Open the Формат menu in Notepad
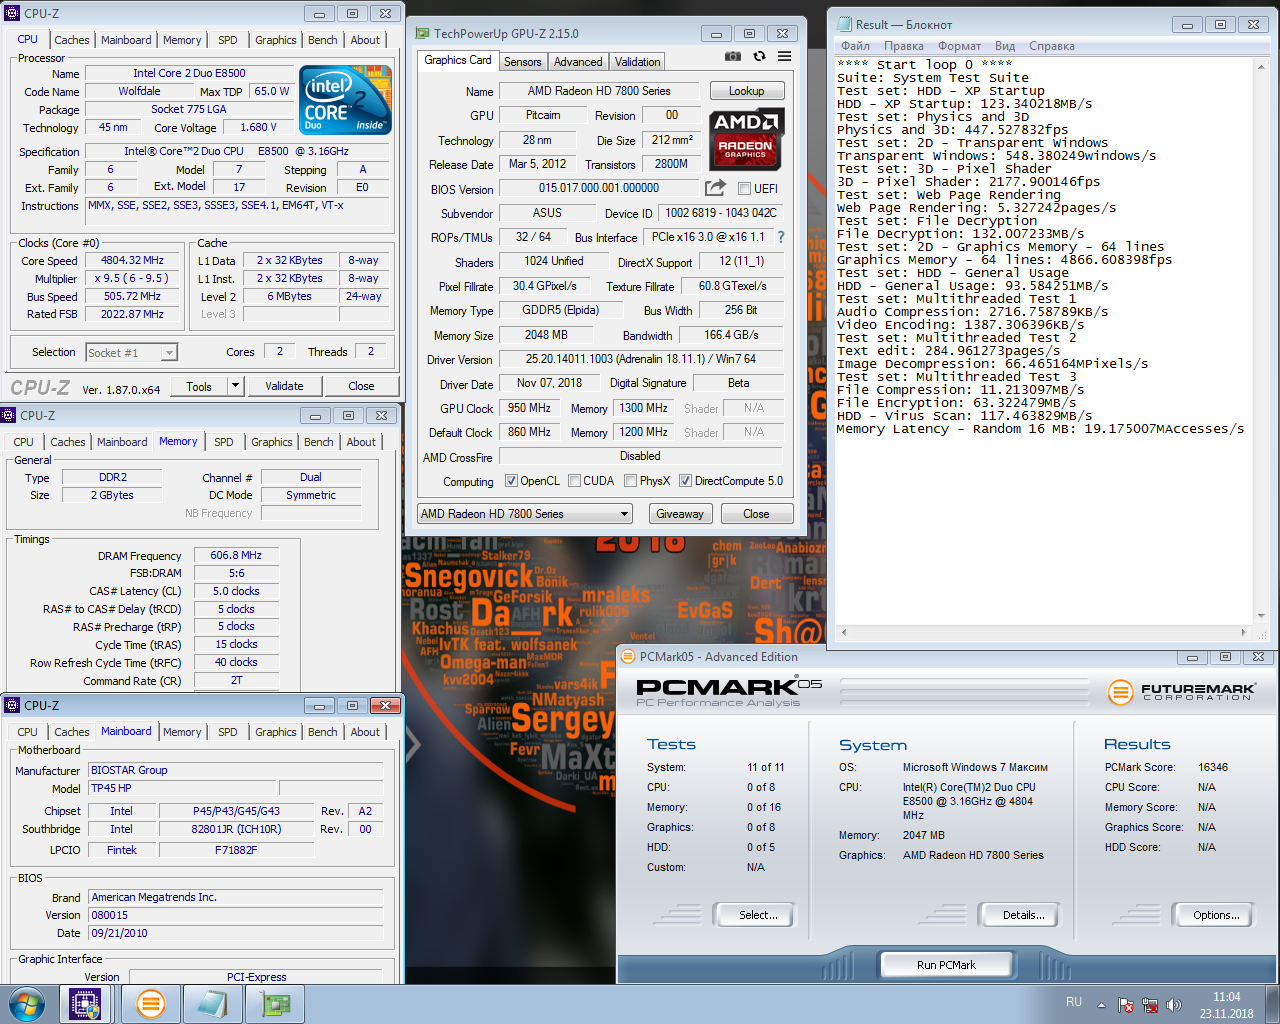Viewport: 1280px width, 1024px height. pyautogui.click(x=960, y=46)
